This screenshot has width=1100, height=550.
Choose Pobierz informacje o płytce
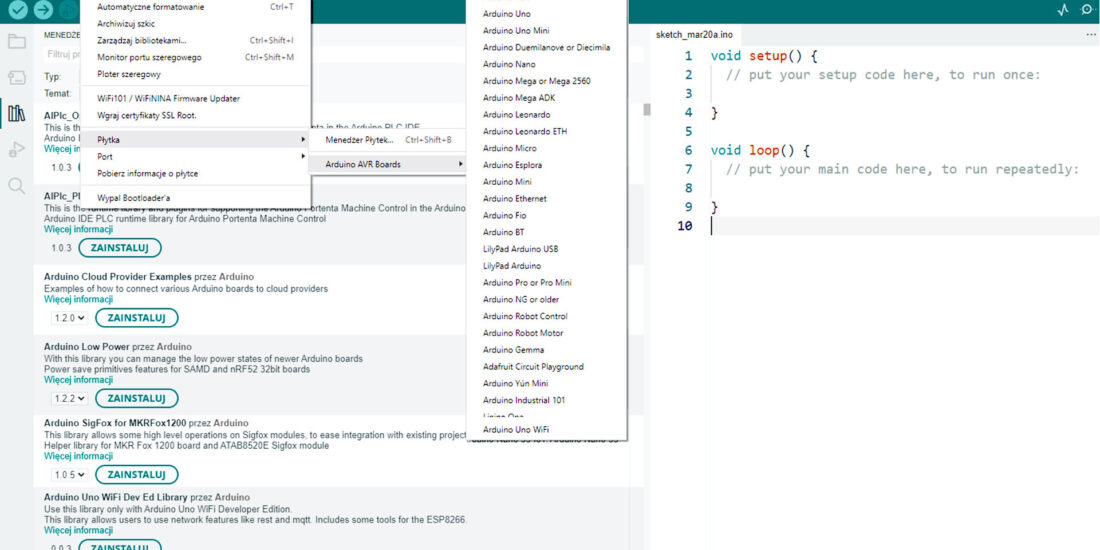click(x=195, y=174)
